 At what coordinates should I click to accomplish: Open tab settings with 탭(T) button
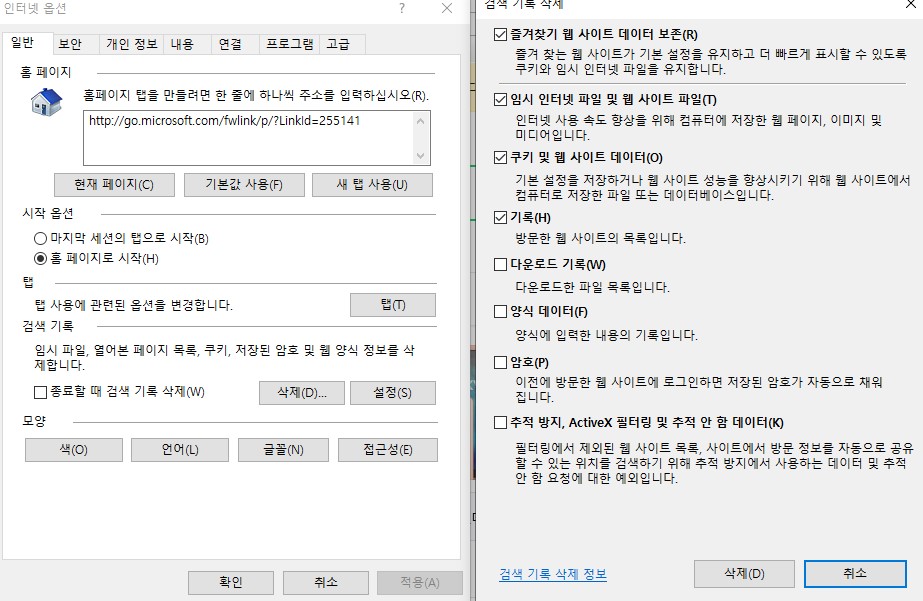click(393, 305)
